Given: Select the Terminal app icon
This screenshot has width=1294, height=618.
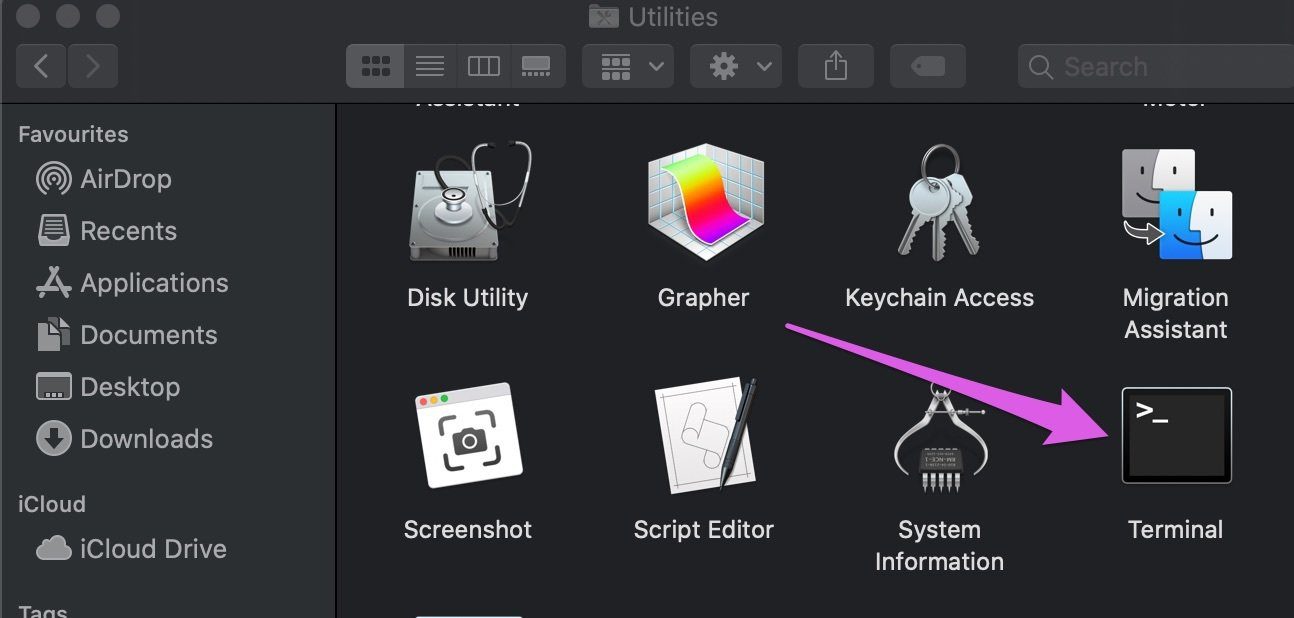Looking at the screenshot, I should pyautogui.click(x=1177, y=435).
